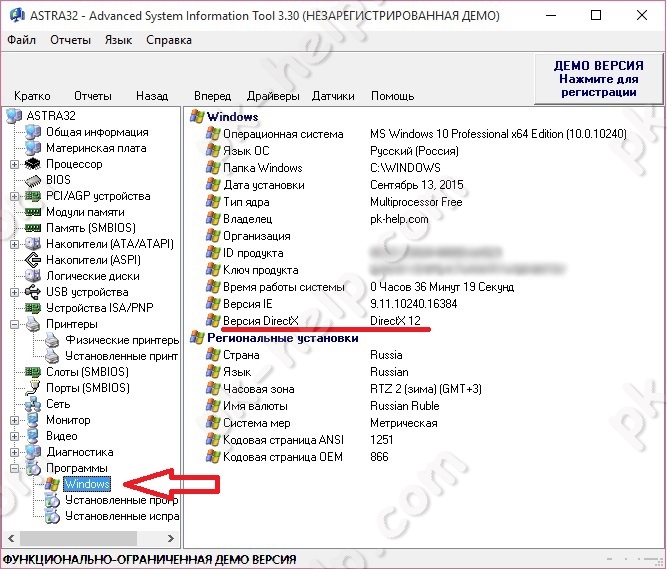Viewport: 667px width, 569px height.
Task: Click the tree scrollbar left arrow
Action: click(x=11, y=538)
